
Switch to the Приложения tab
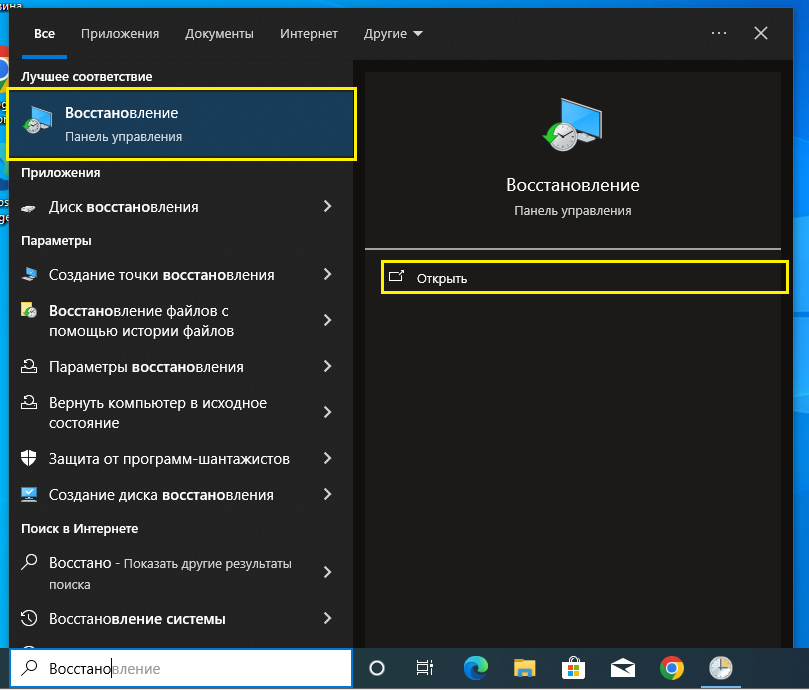click(x=120, y=34)
